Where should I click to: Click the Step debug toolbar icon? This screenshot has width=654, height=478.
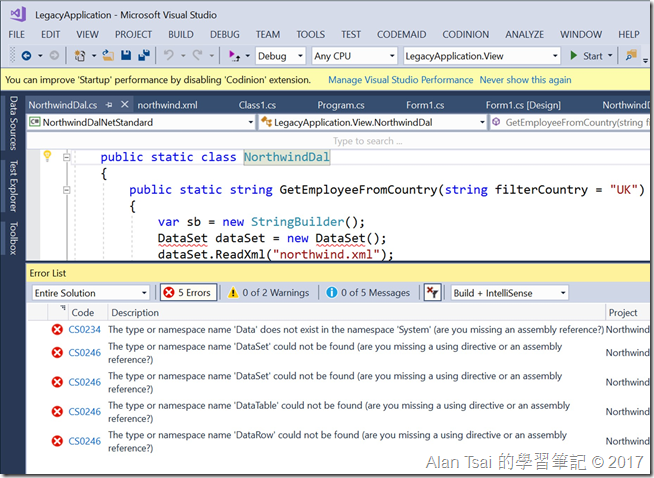[234, 55]
